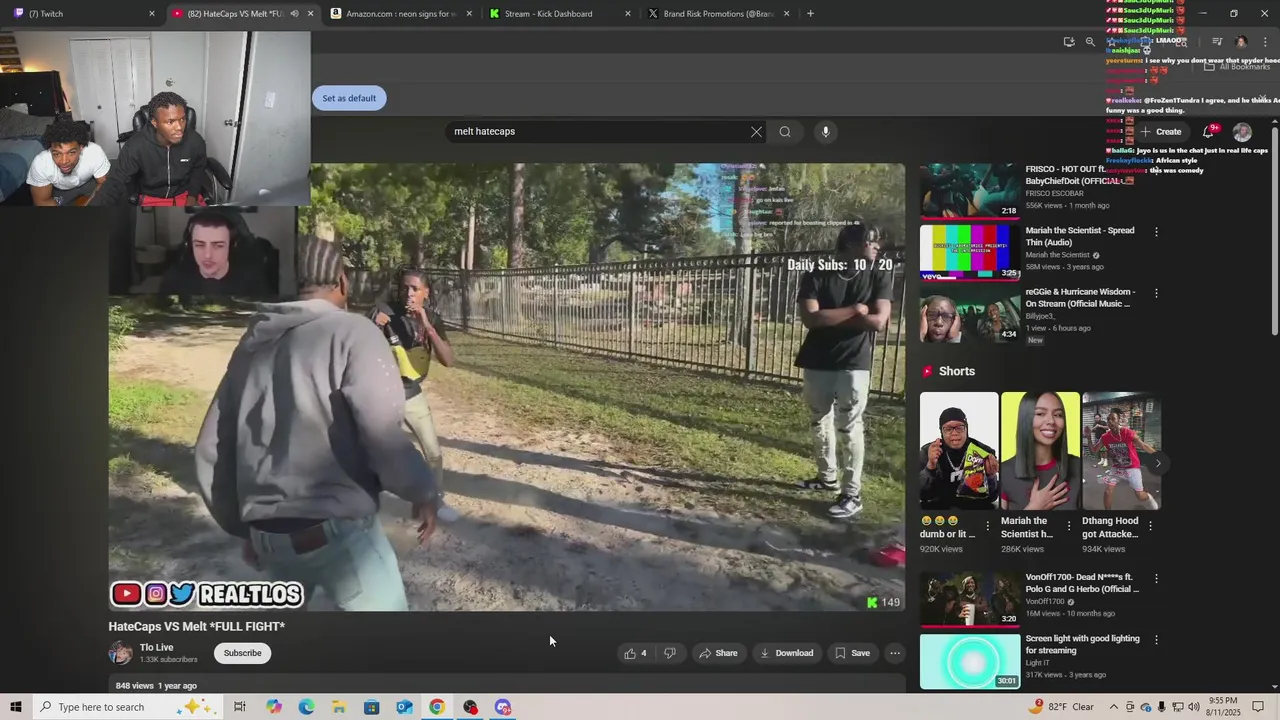Dislike the video with thumbs down

(x=670, y=653)
